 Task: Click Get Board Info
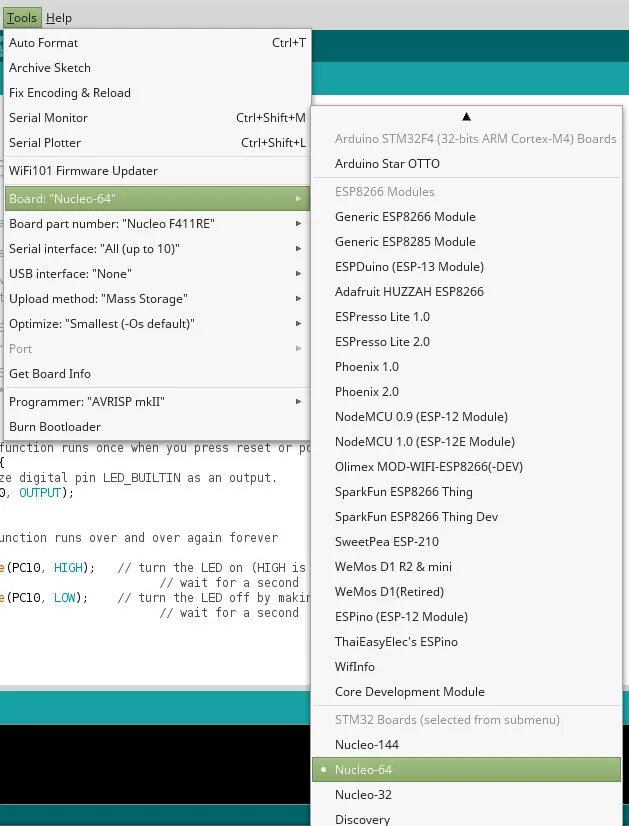click(x=157, y=373)
